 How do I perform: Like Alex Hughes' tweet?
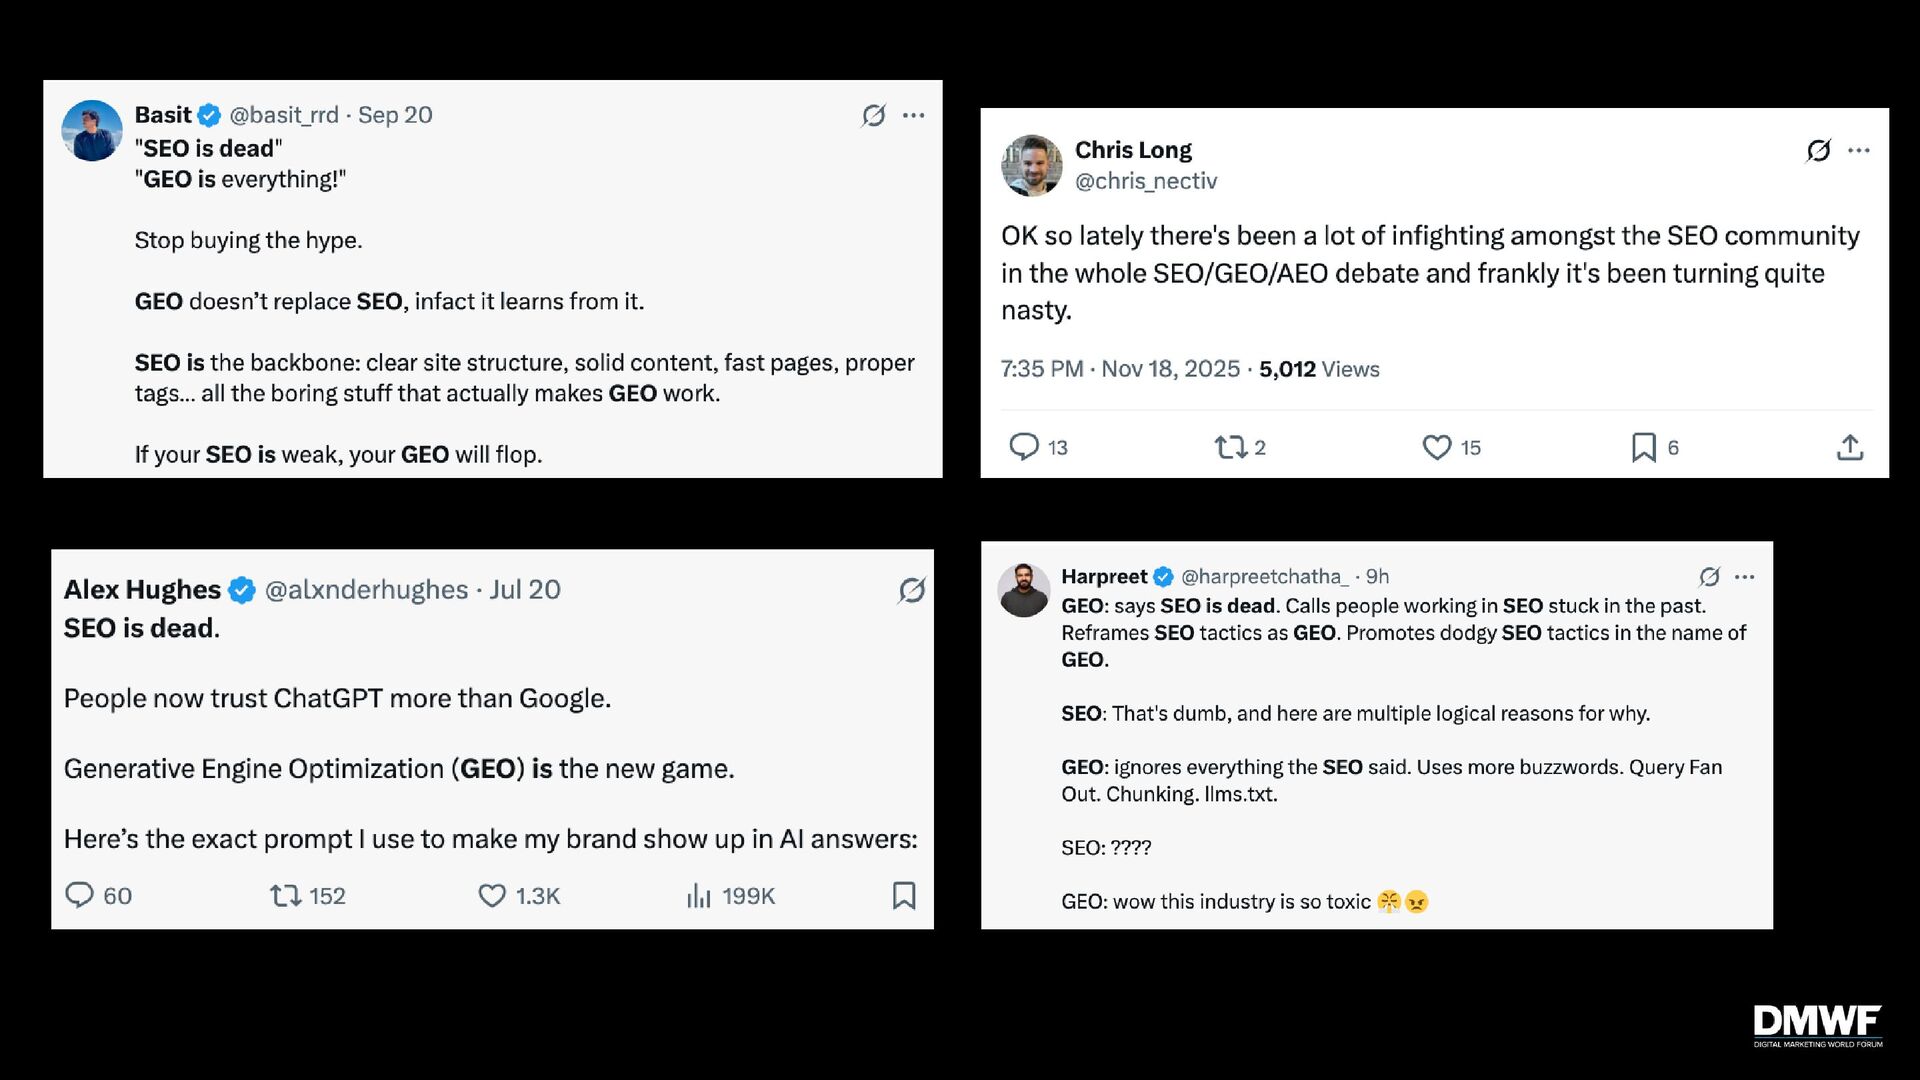[492, 895]
